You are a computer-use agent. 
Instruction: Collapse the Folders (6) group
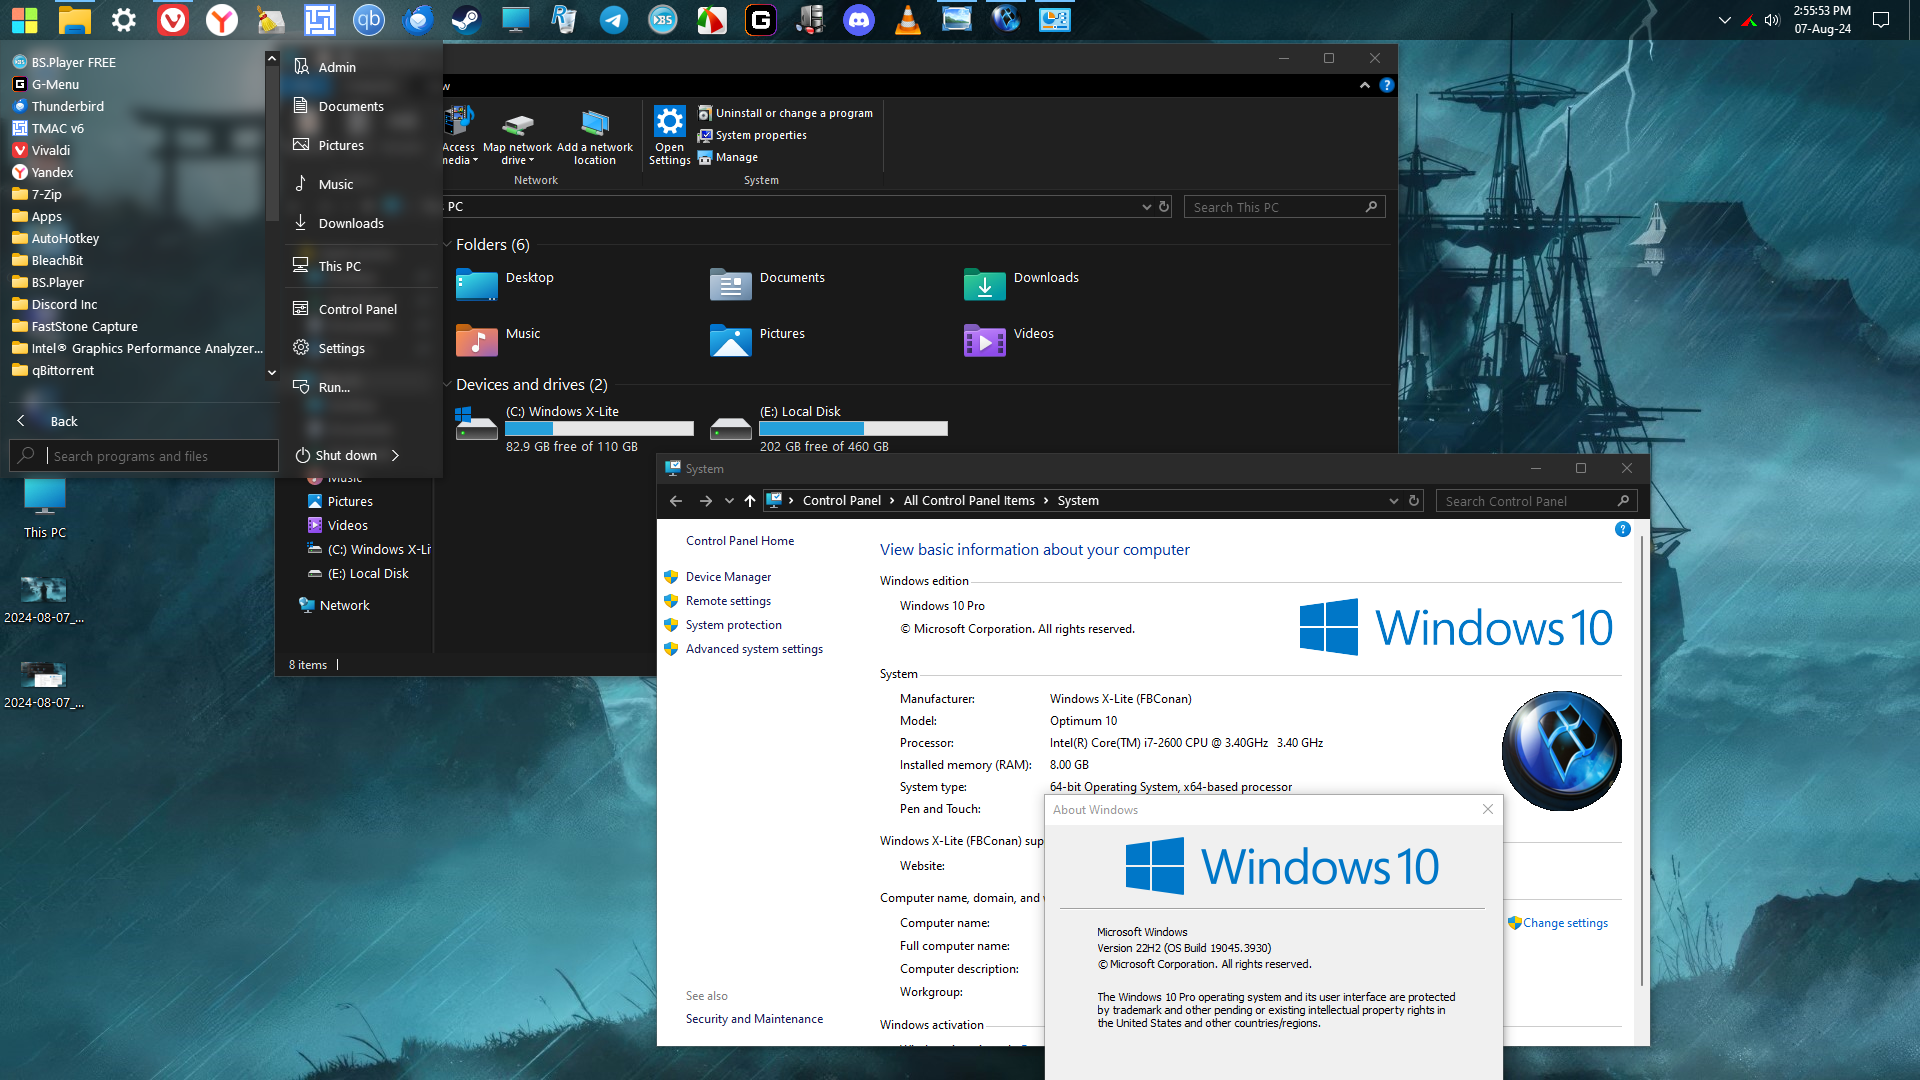click(447, 245)
